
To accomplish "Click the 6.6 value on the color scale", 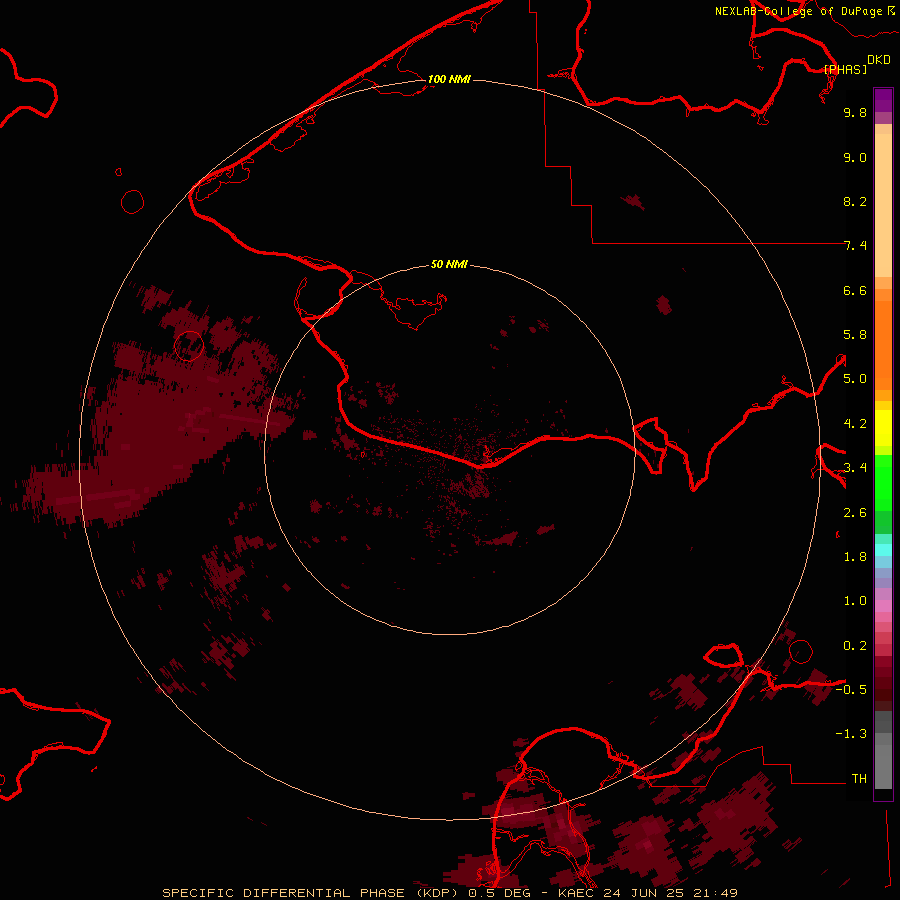I will pyautogui.click(x=855, y=290).
